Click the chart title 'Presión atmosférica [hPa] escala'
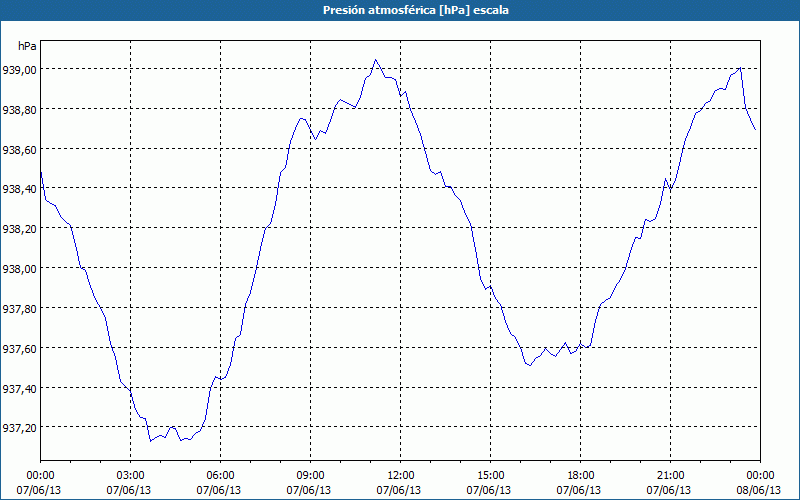 pos(416,10)
